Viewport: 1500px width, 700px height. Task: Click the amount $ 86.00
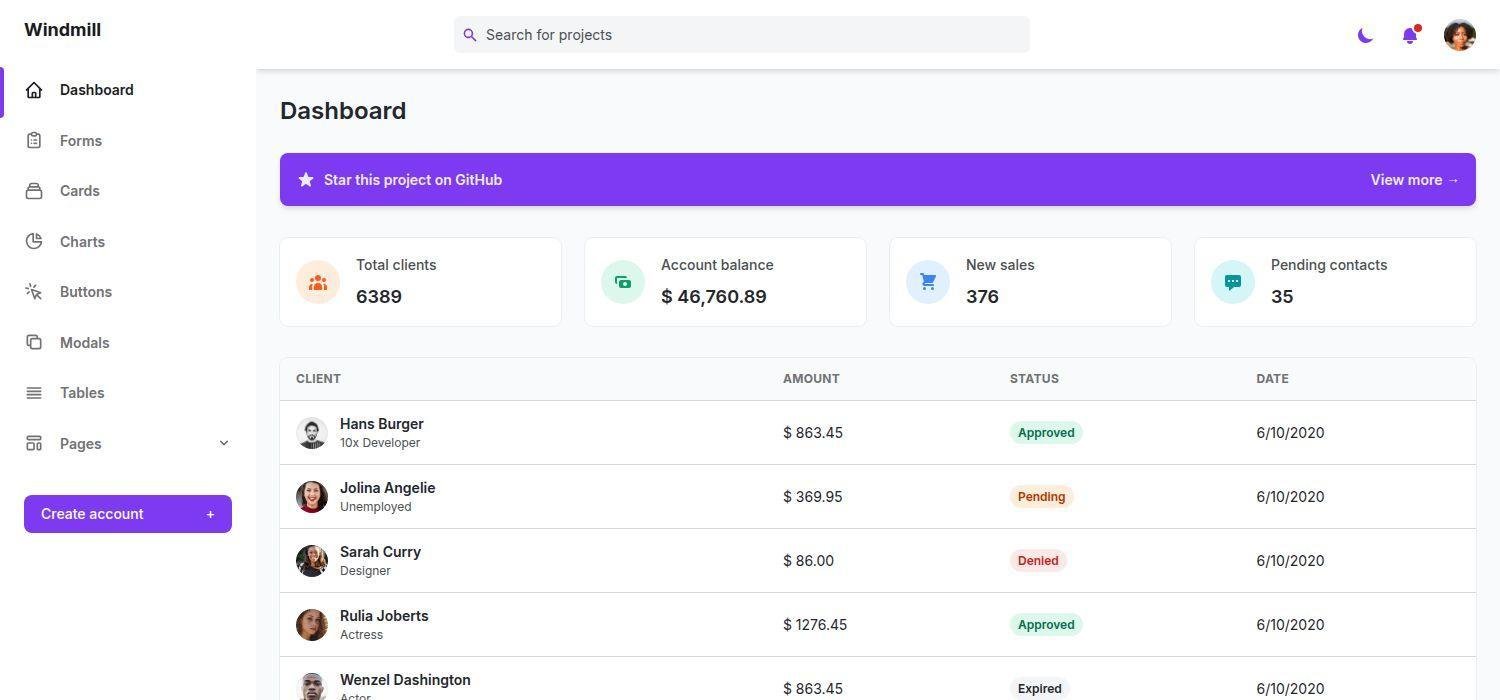click(808, 561)
